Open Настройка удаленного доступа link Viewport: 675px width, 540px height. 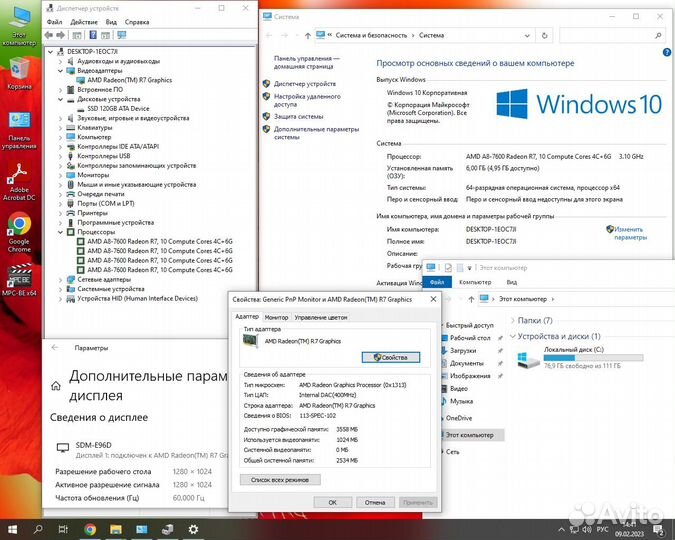click(x=307, y=100)
